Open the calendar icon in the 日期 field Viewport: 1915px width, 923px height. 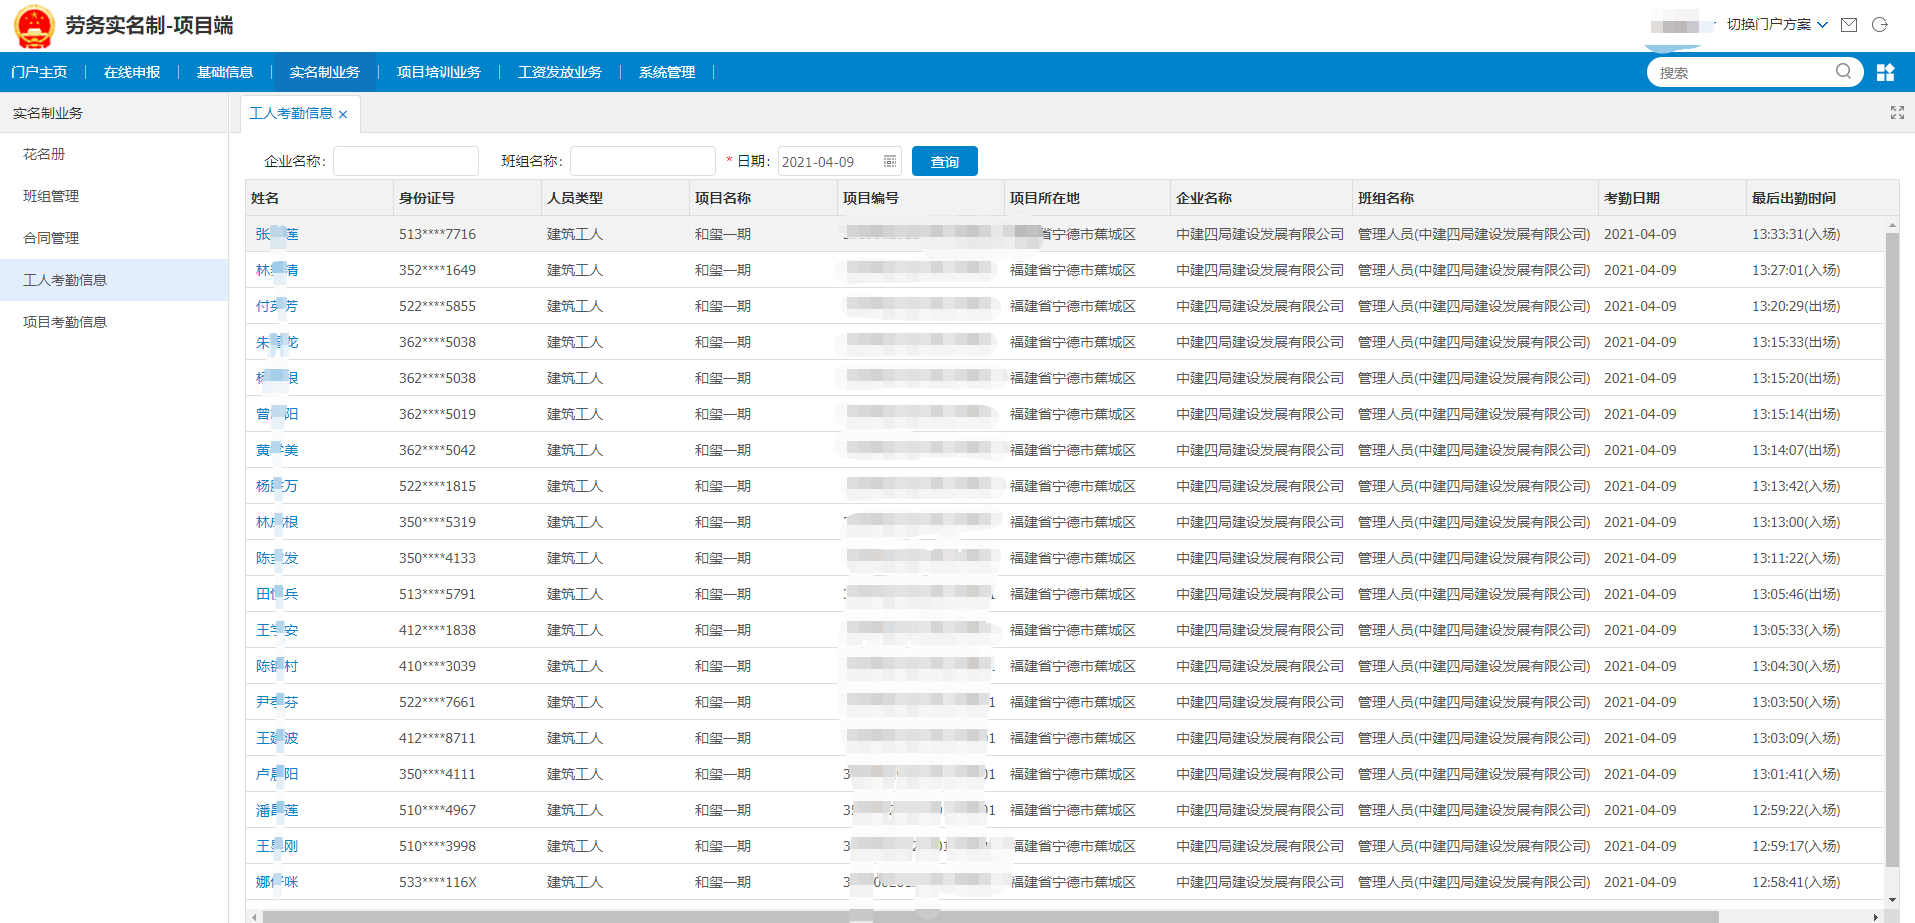click(890, 161)
